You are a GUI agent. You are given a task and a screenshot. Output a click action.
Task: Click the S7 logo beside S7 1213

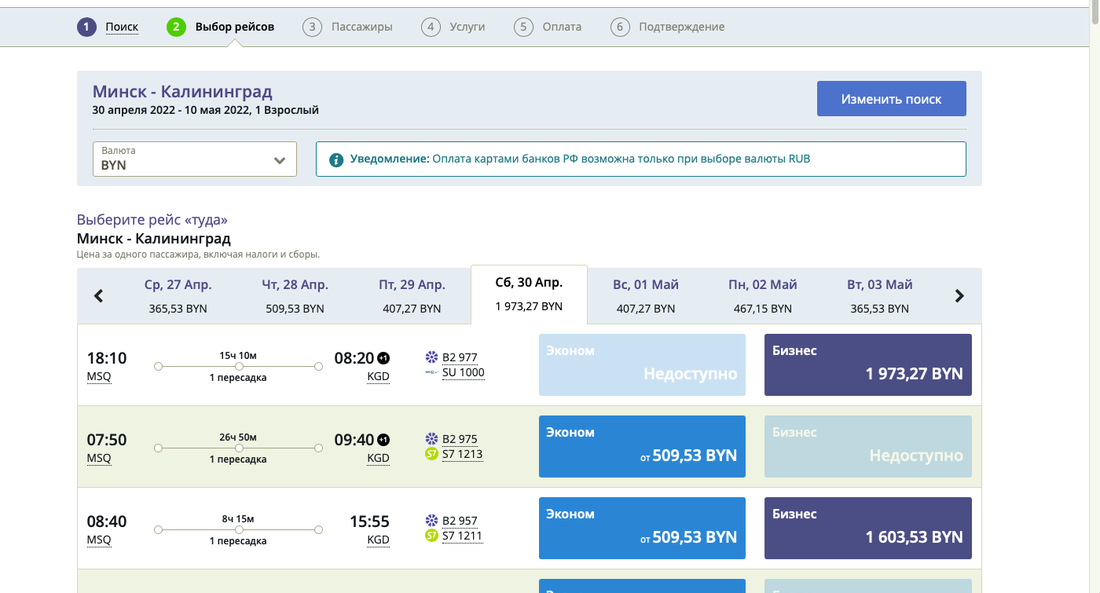coord(432,454)
